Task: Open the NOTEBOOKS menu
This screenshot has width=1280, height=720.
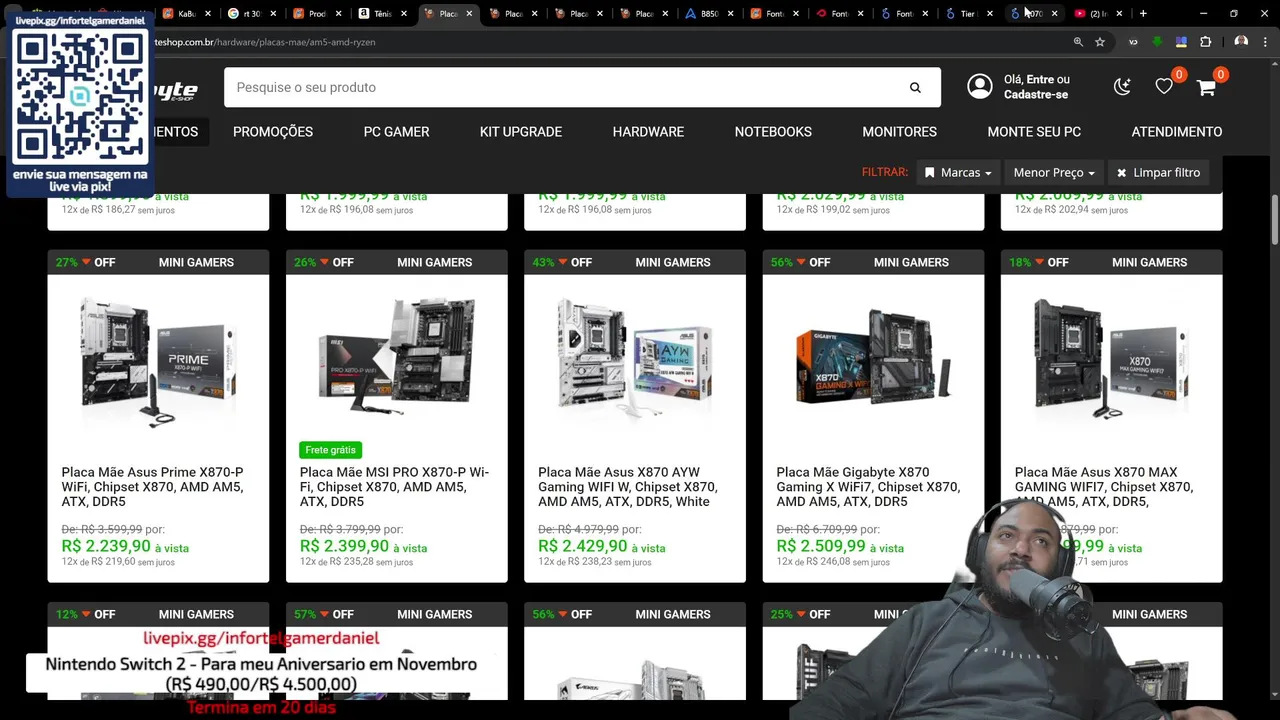Action: click(x=773, y=132)
